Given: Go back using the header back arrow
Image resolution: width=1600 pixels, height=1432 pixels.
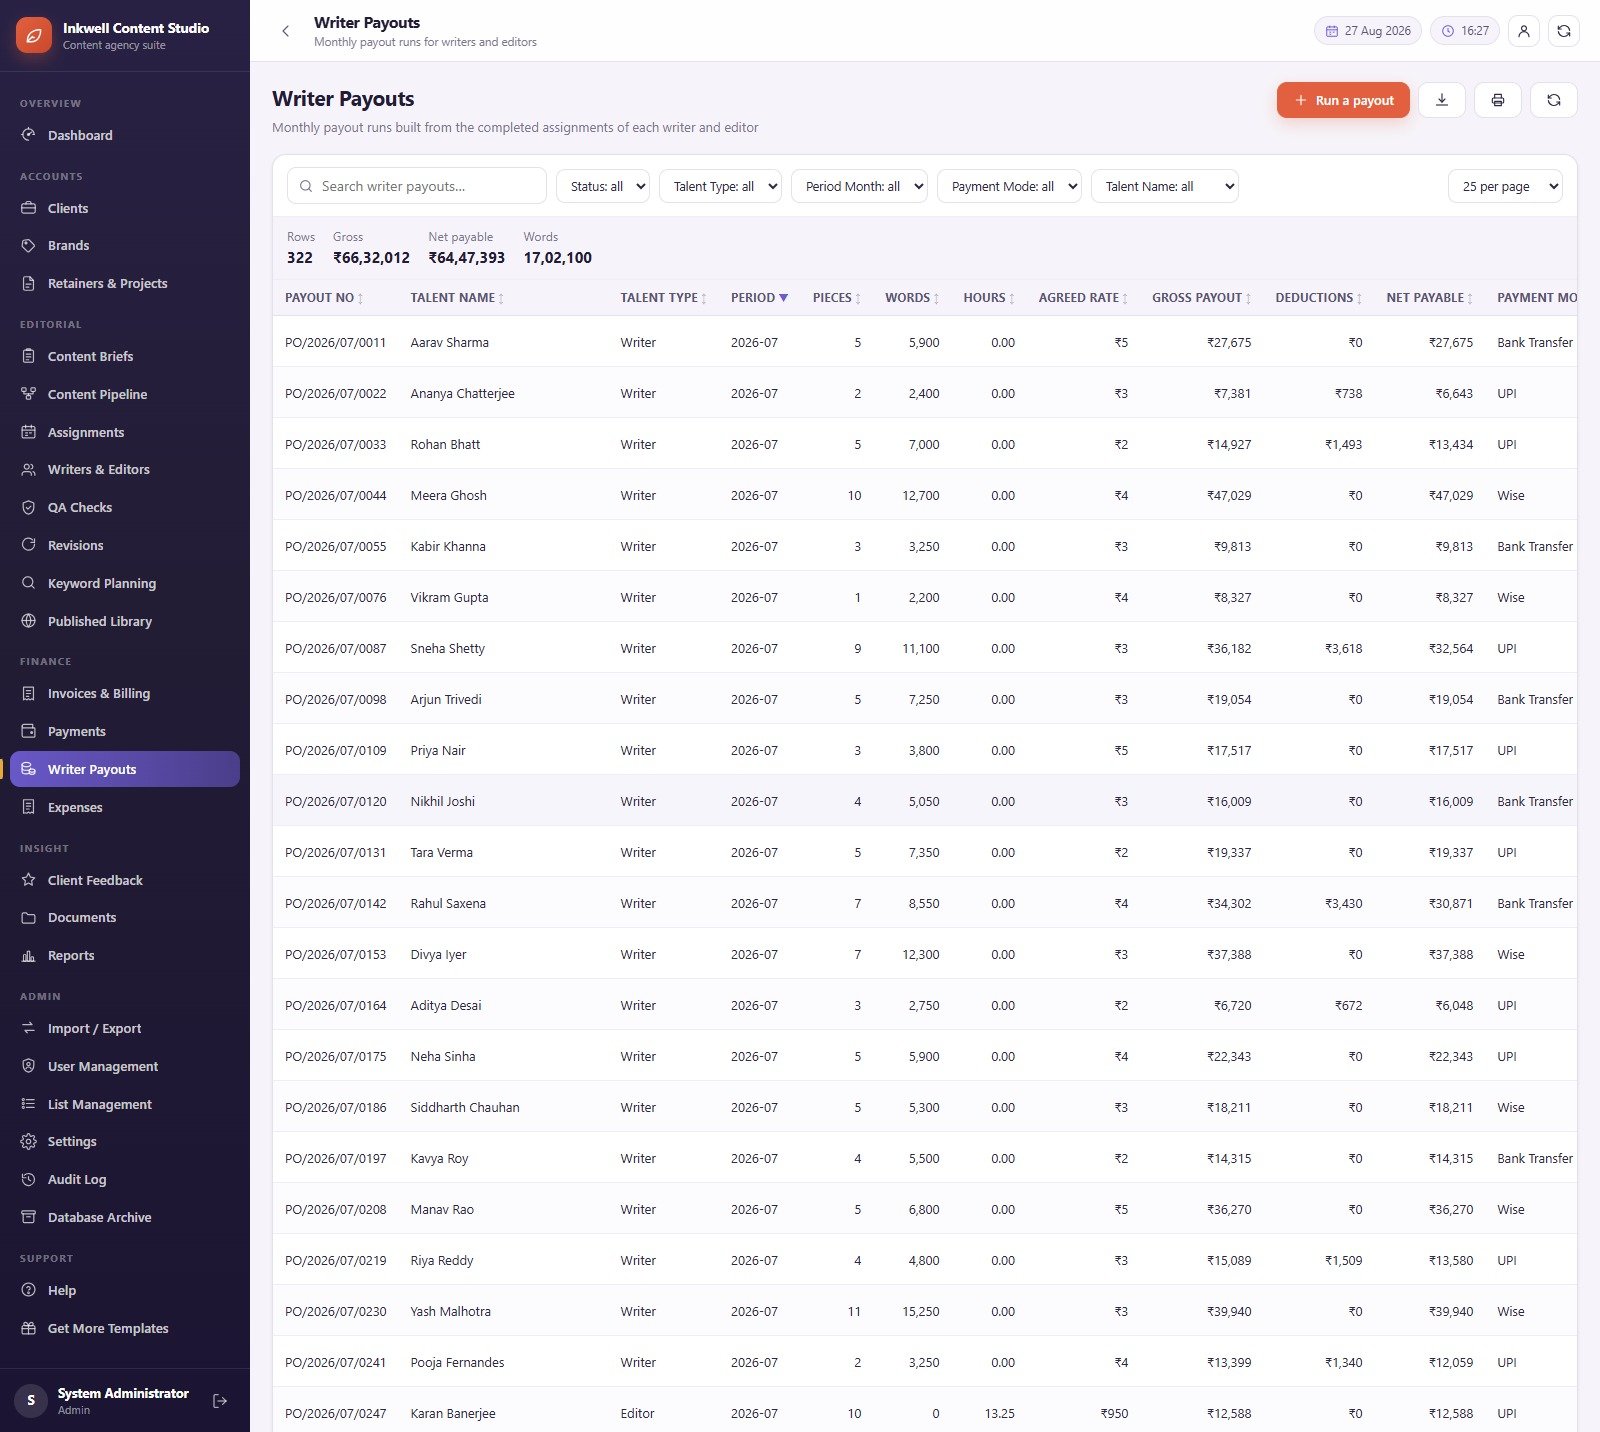Looking at the screenshot, I should 286,31.
